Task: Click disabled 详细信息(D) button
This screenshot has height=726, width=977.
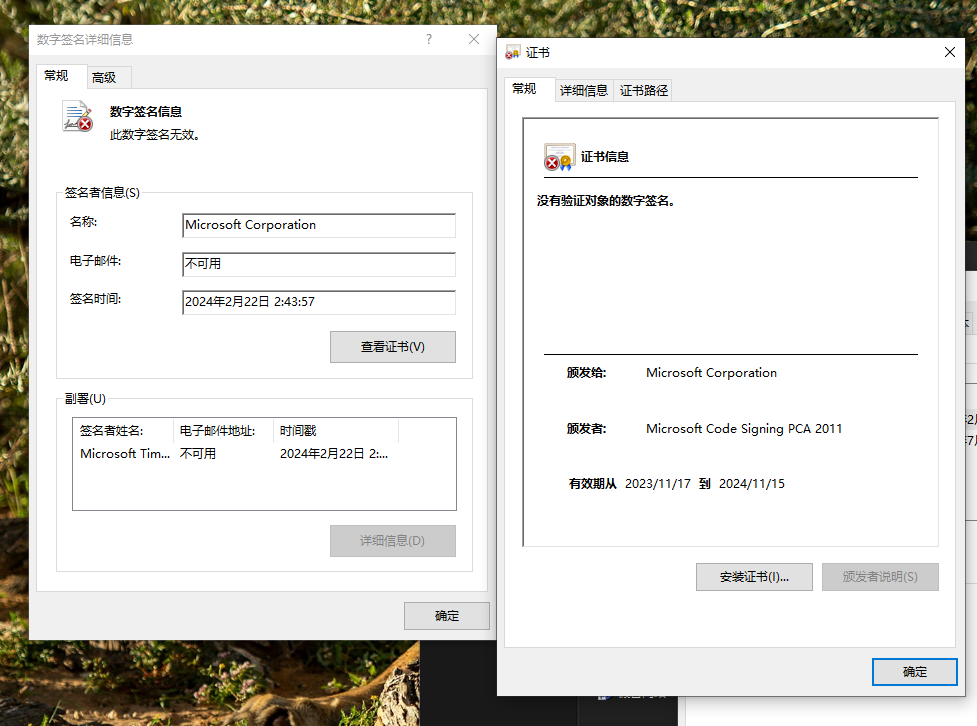Action: pyautogui.click(x=393, y=541)
